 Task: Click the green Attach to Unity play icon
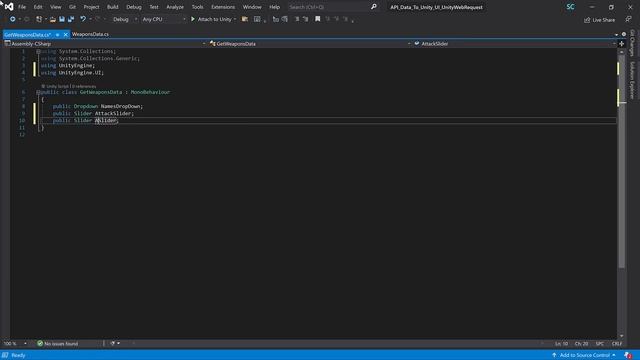pos(193,19)
